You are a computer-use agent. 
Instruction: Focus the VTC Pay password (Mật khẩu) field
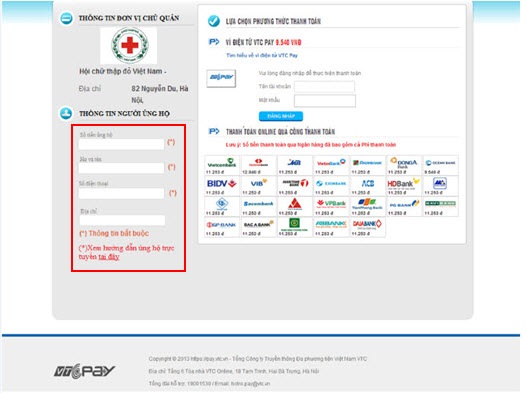click(325, 101)
